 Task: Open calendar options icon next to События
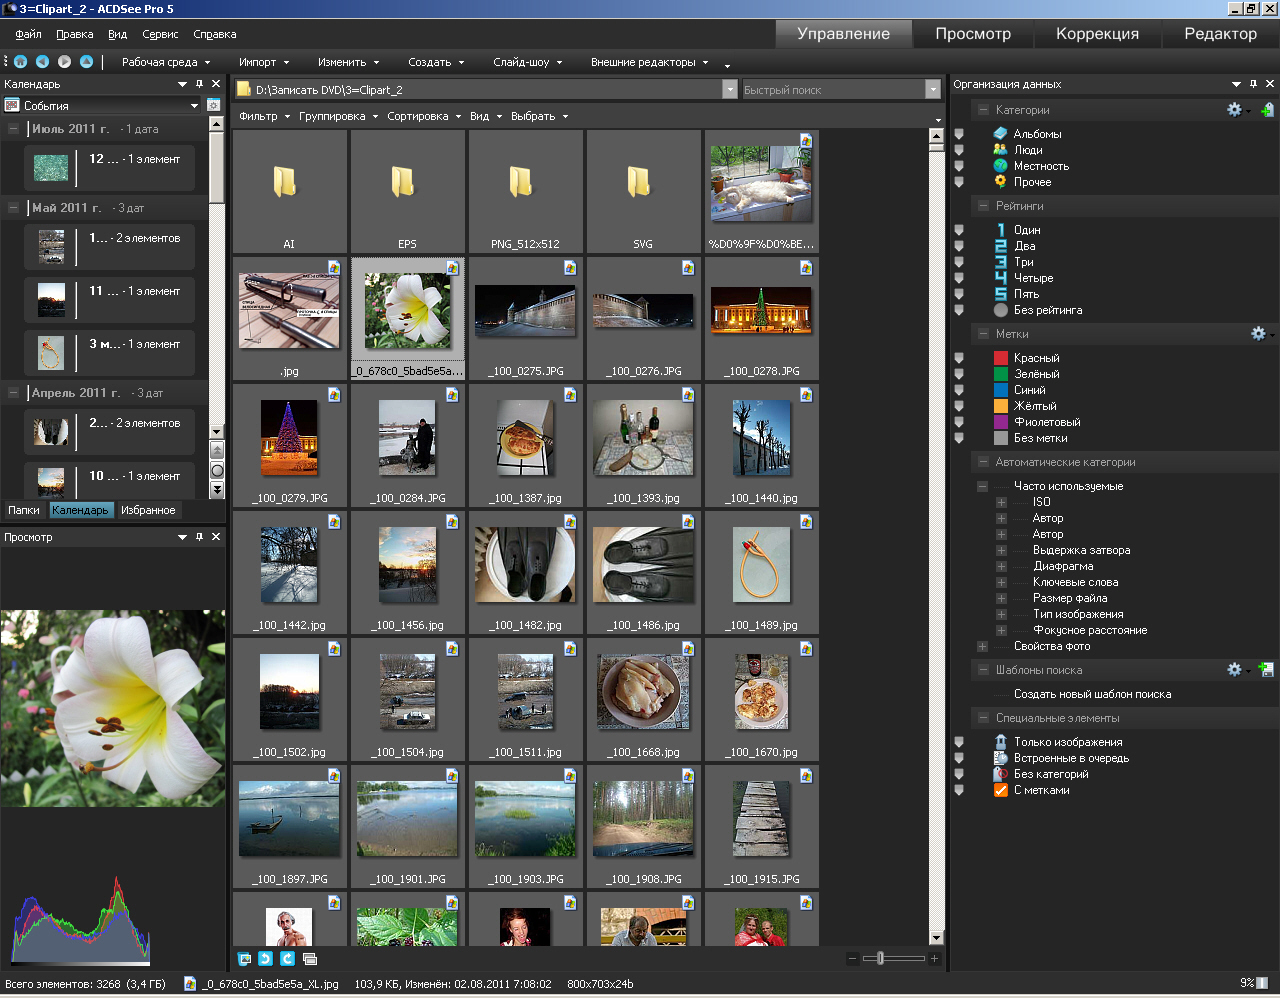pos(213,105)
